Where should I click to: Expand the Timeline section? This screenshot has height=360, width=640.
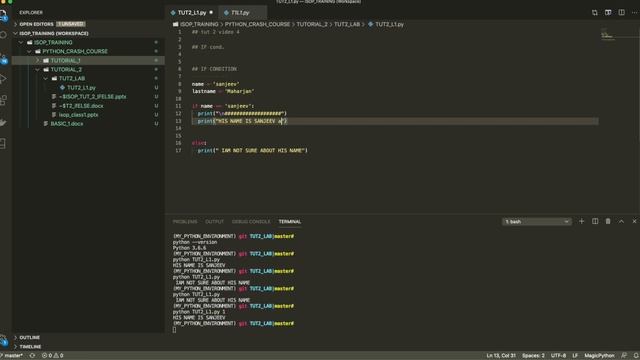88,347
